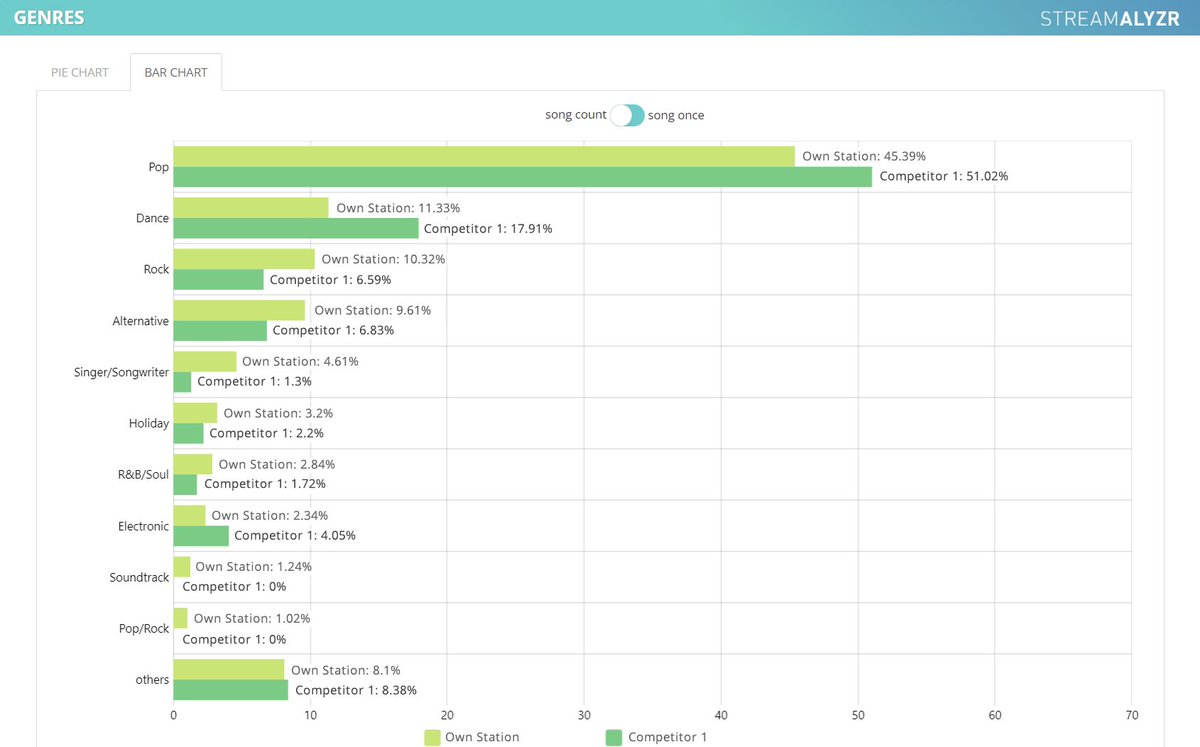Click the 'Alternative' axis label
This screenshot has width=1200, height=747.
click(141, 321)
